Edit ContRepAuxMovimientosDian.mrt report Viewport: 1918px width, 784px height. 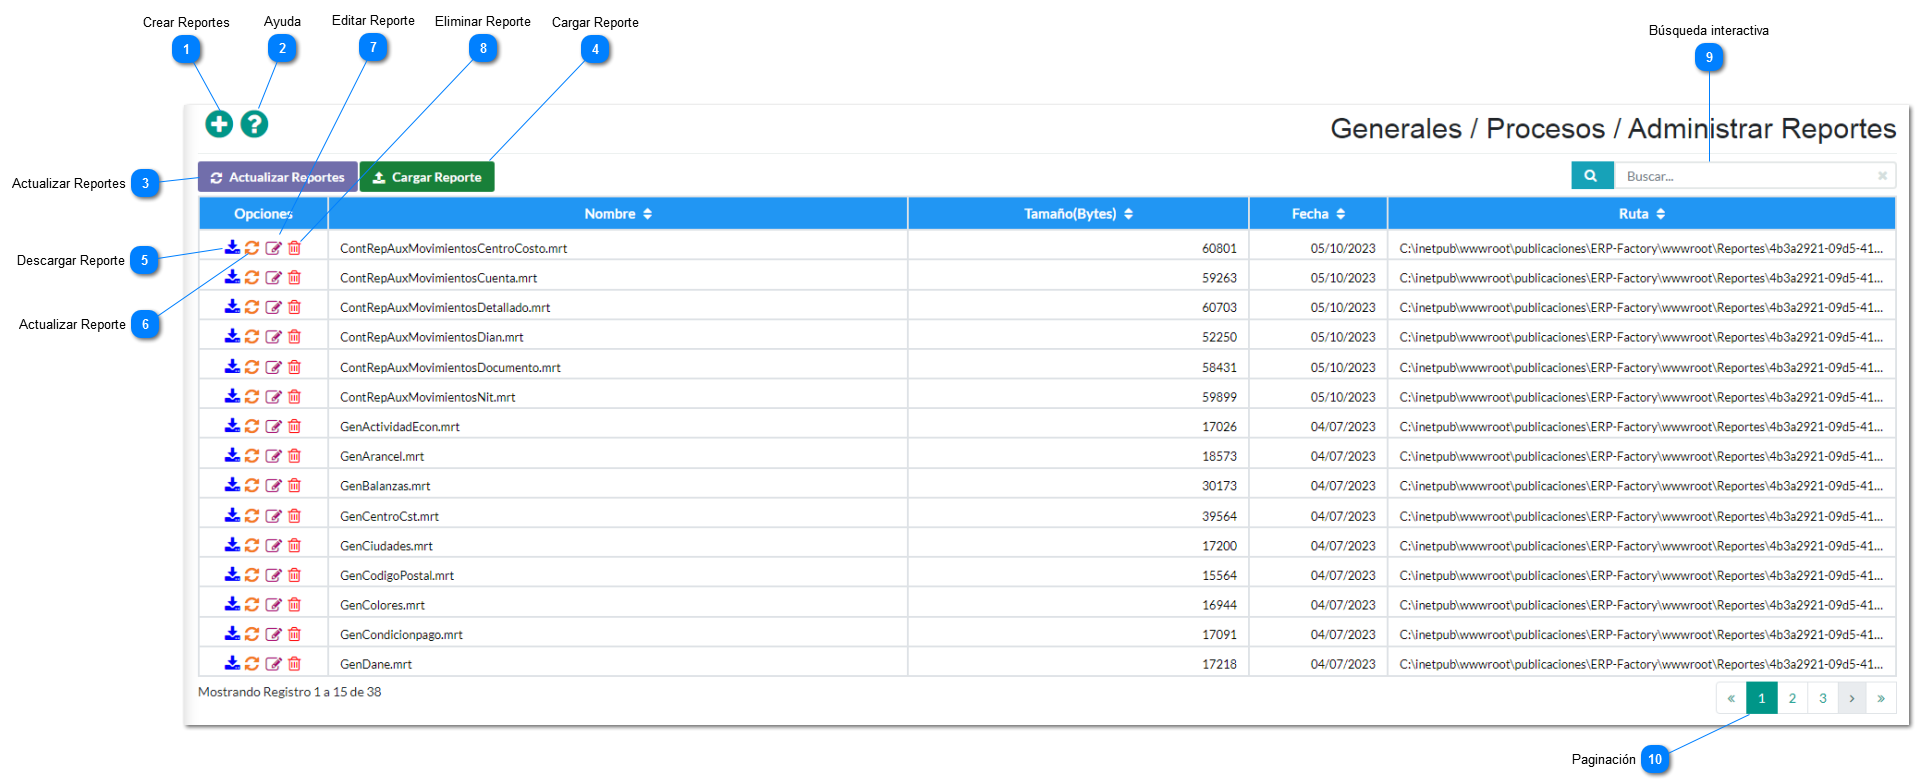[273, 337]
